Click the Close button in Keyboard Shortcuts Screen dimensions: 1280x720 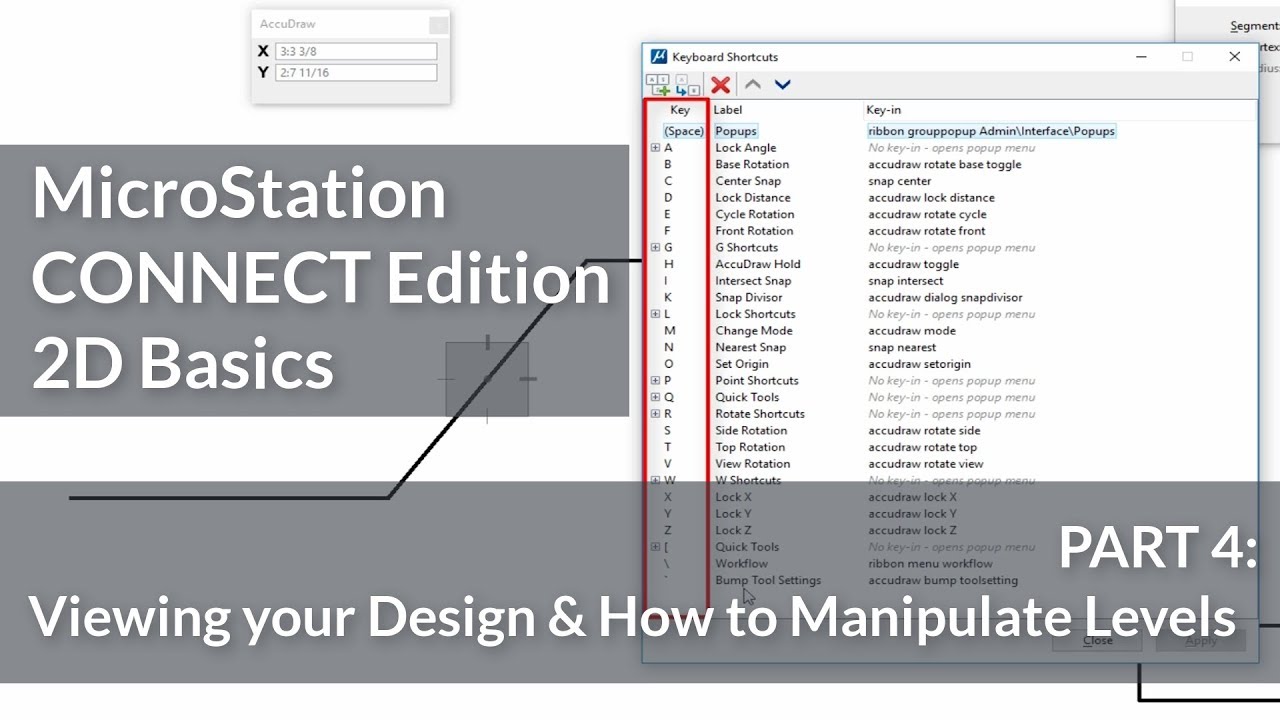[x=1097, y=641]
